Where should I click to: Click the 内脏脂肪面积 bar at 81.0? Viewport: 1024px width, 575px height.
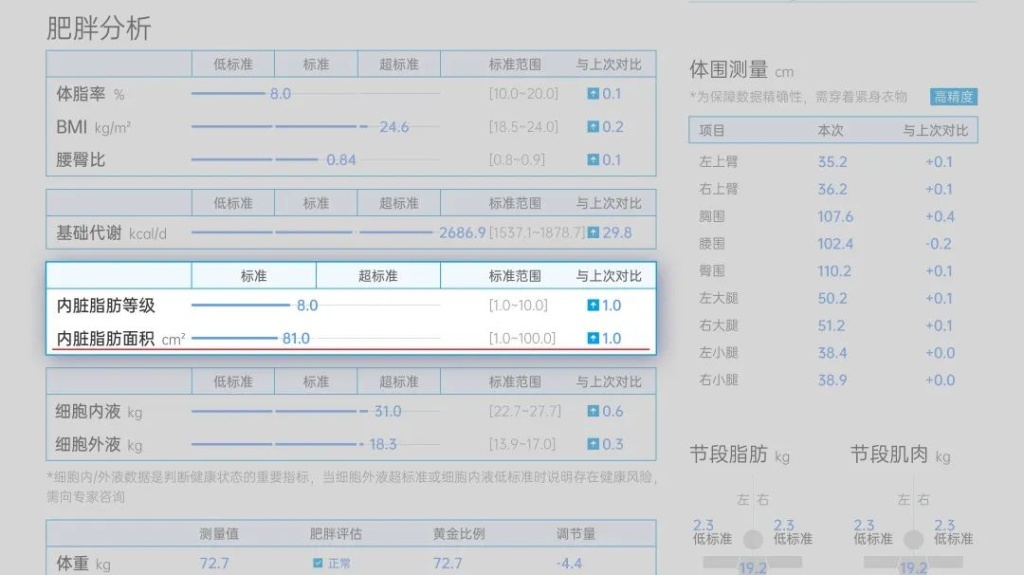234,339
